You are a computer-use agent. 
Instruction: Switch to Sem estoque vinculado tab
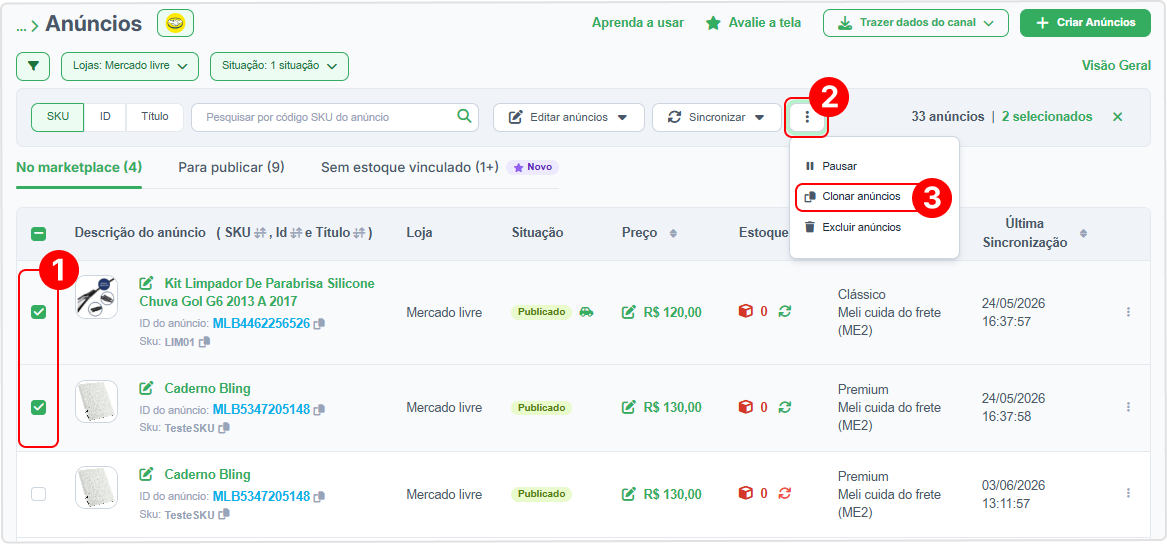pos(410,167)
